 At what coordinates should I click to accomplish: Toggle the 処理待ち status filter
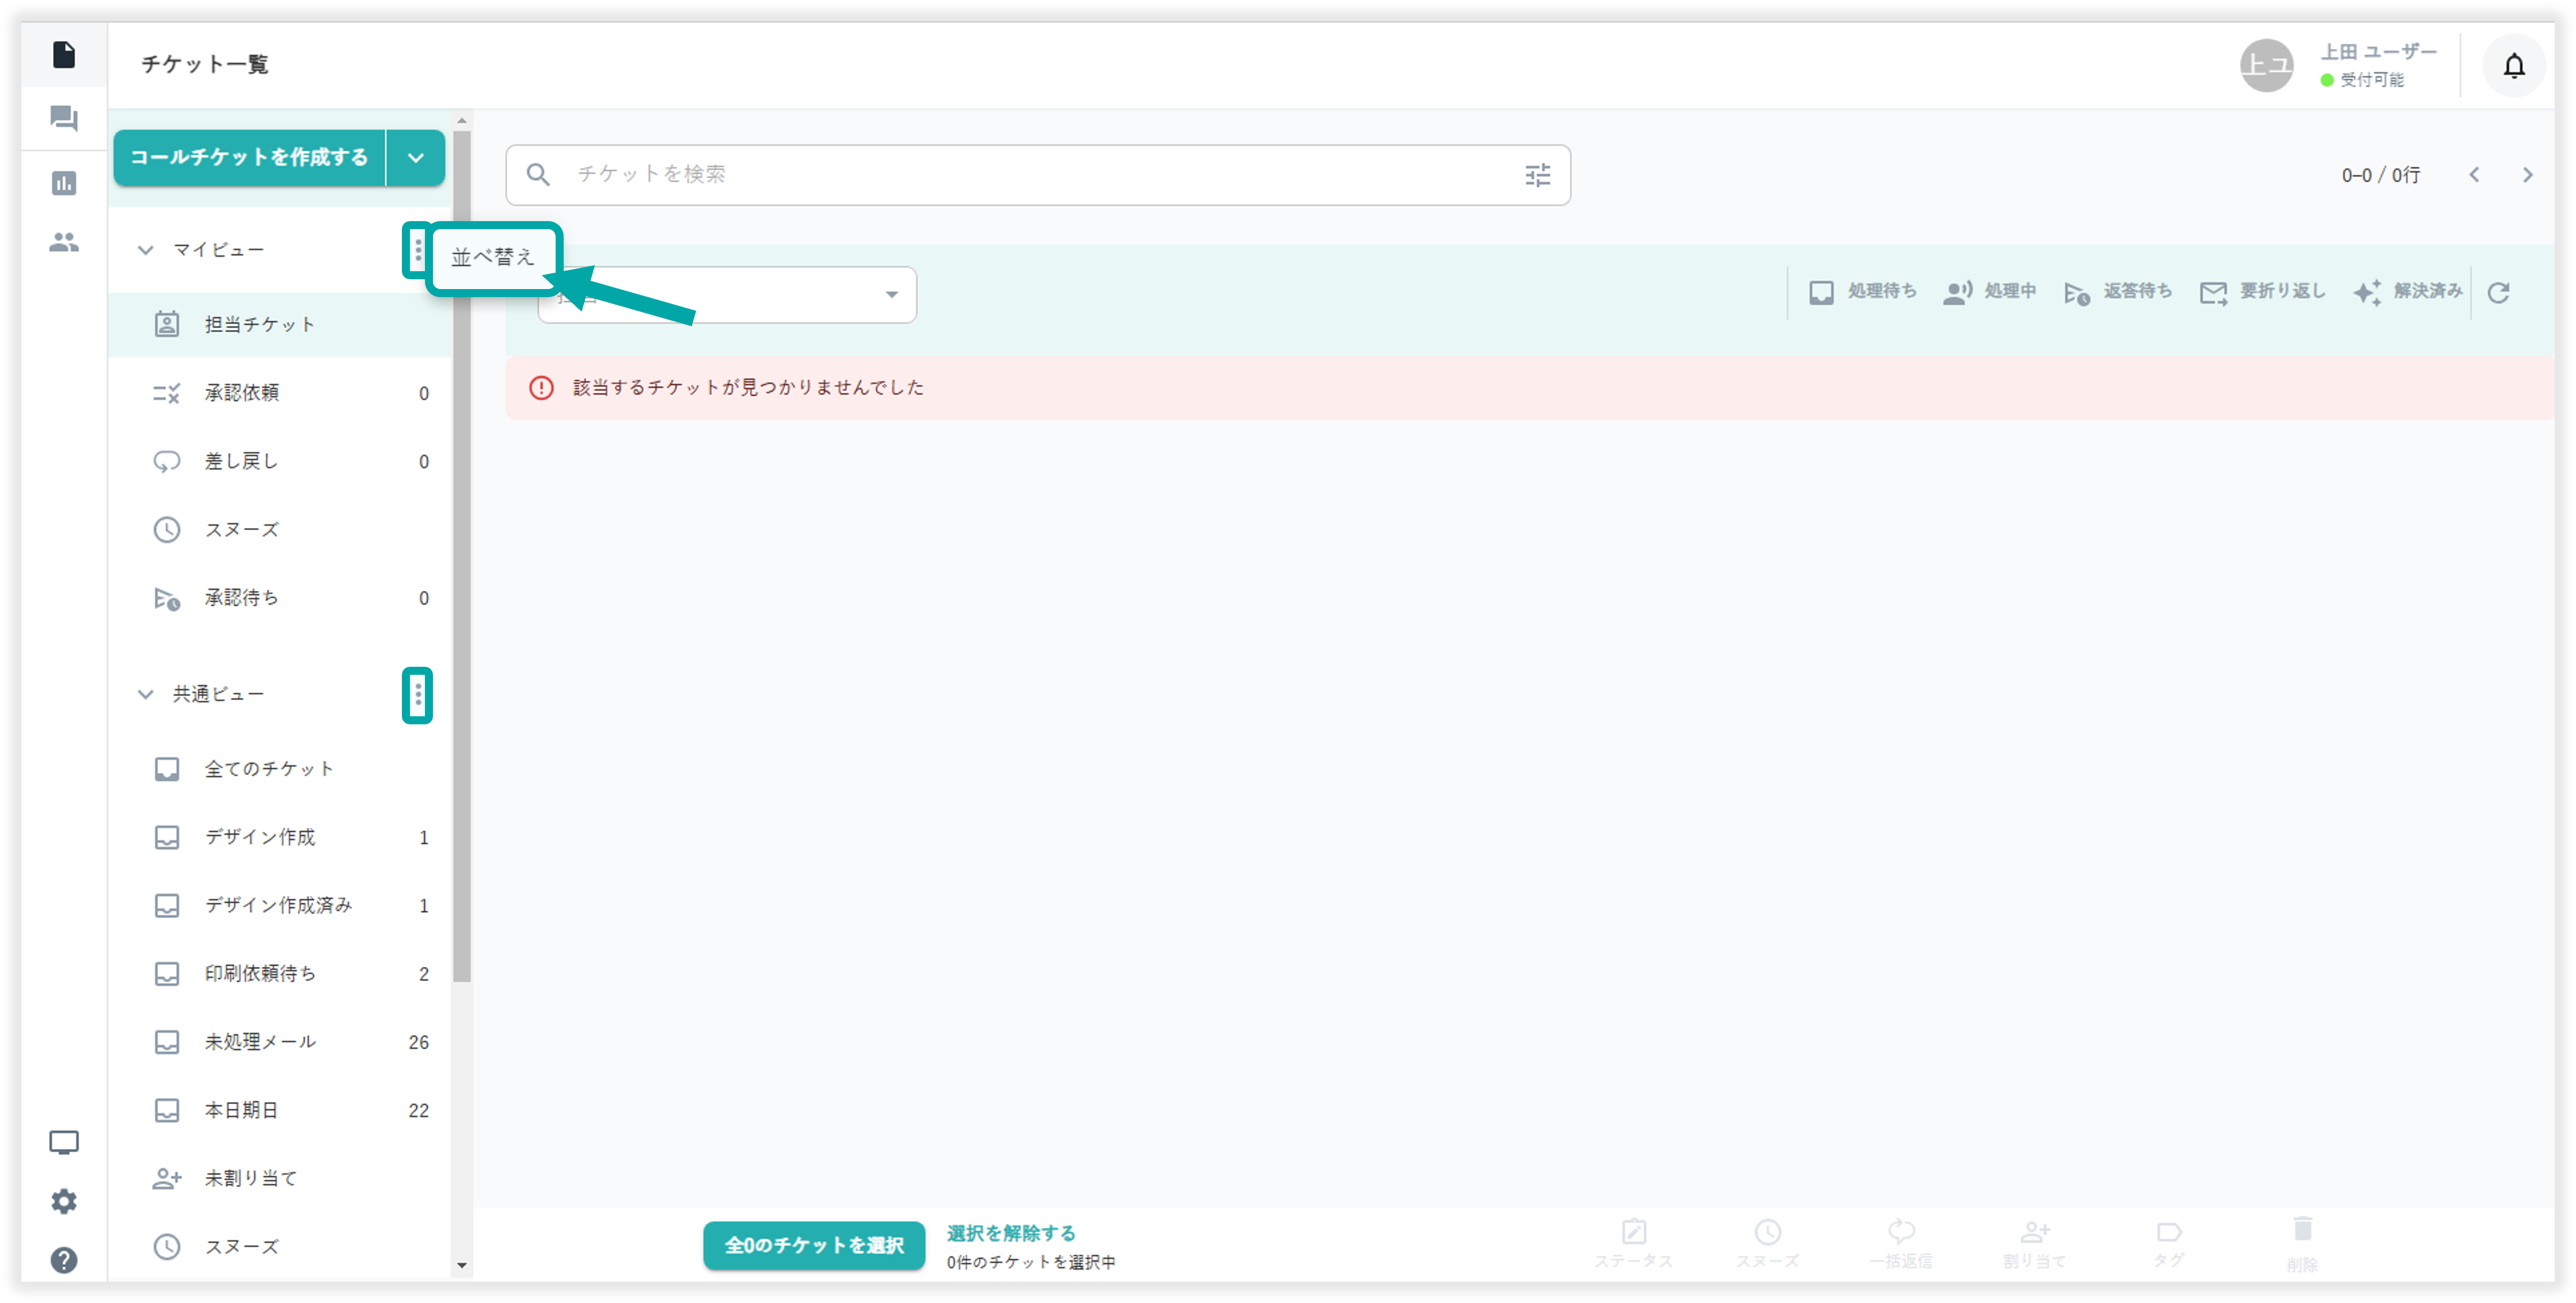[x=1862, y=292]
